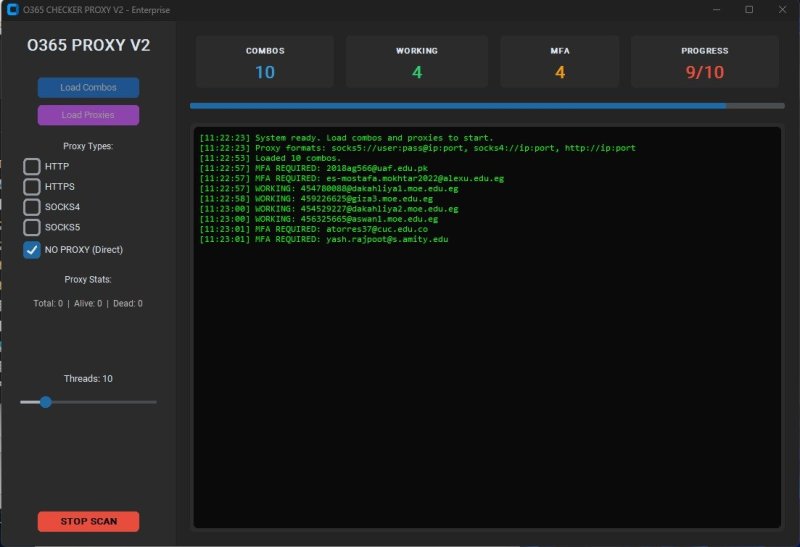Click the "Loaded 10 combos." log line
This screenshot has width=800, height=547.
pyautogui.click(x=270, y=158)
